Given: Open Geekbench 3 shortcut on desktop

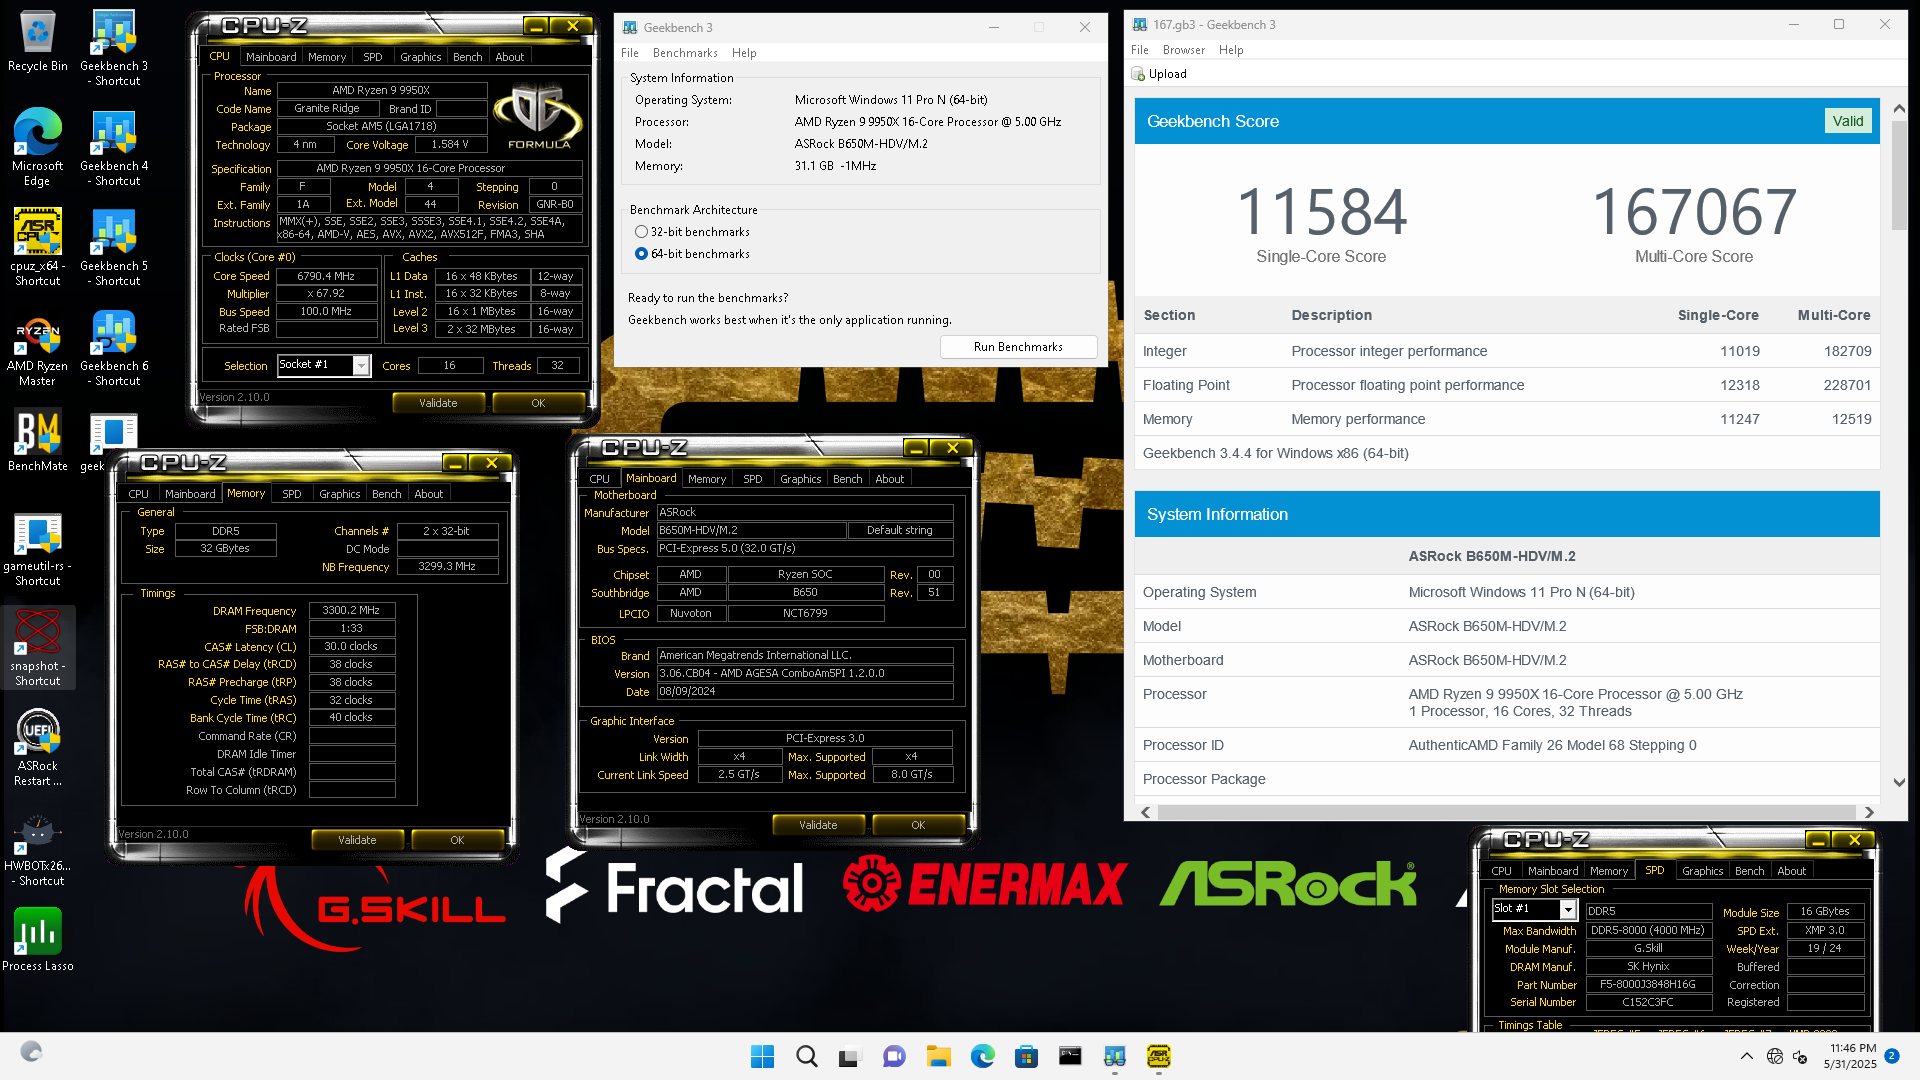Looking at the screenshot, I should [x=114, y=48].
